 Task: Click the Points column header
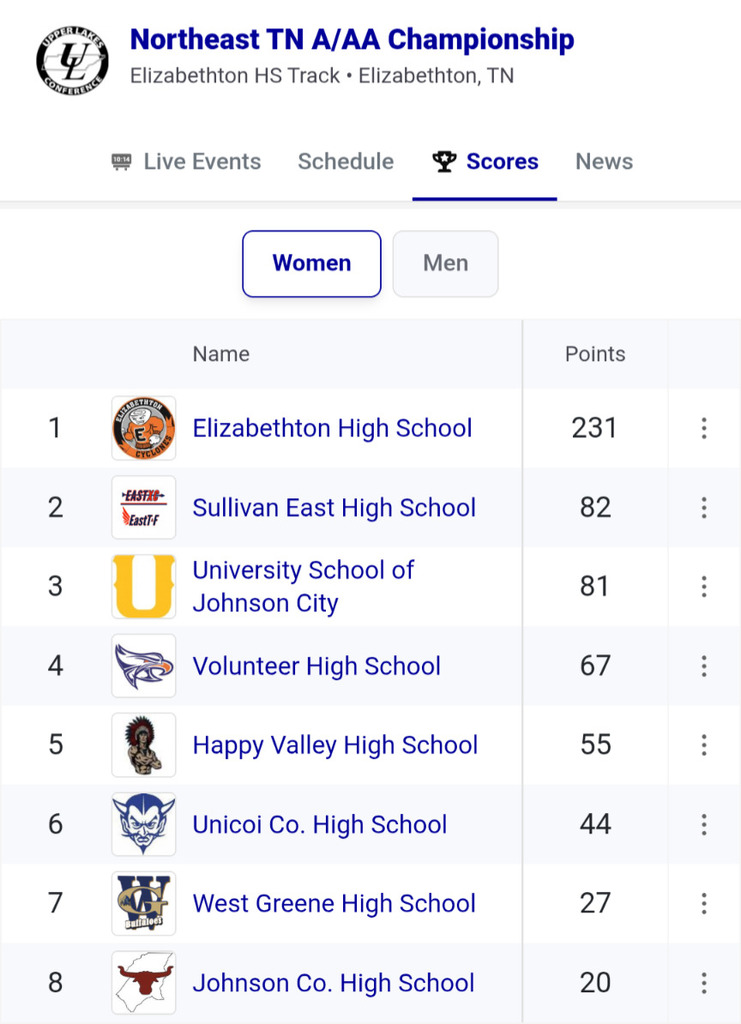point(595,354)
